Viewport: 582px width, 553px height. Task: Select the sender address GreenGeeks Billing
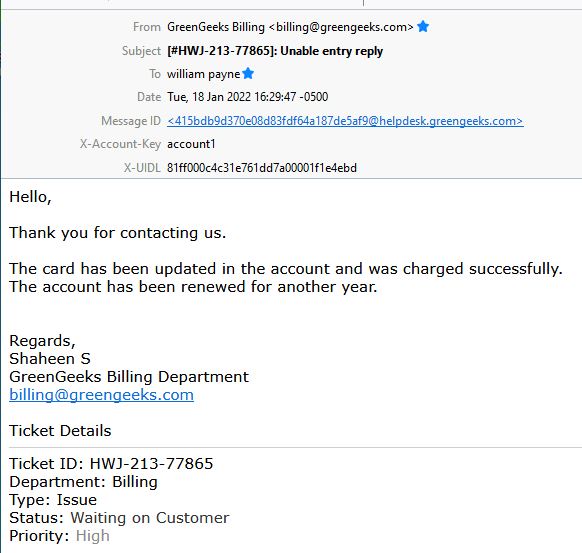290,27
